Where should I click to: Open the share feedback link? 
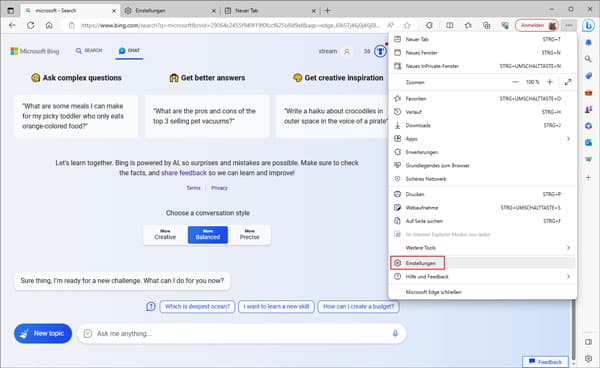point(184,173)
